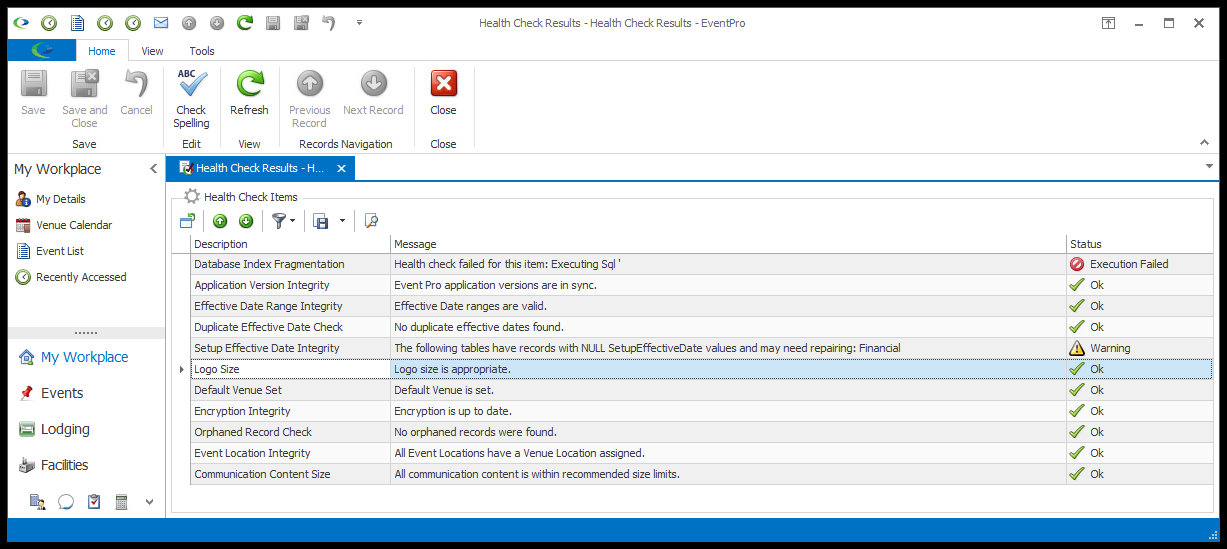
Task: Click the ribbon display options button
Action: pos(1109,22)
